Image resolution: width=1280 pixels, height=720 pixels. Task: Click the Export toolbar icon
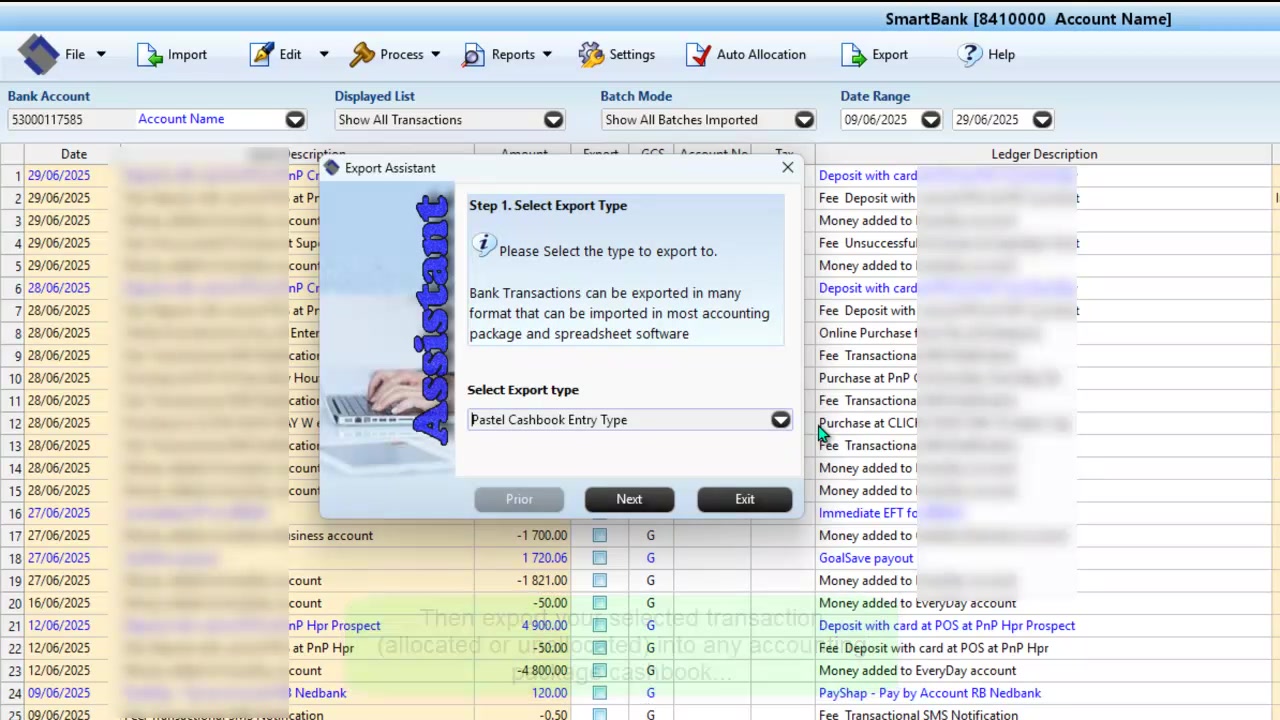pos(875,54)
